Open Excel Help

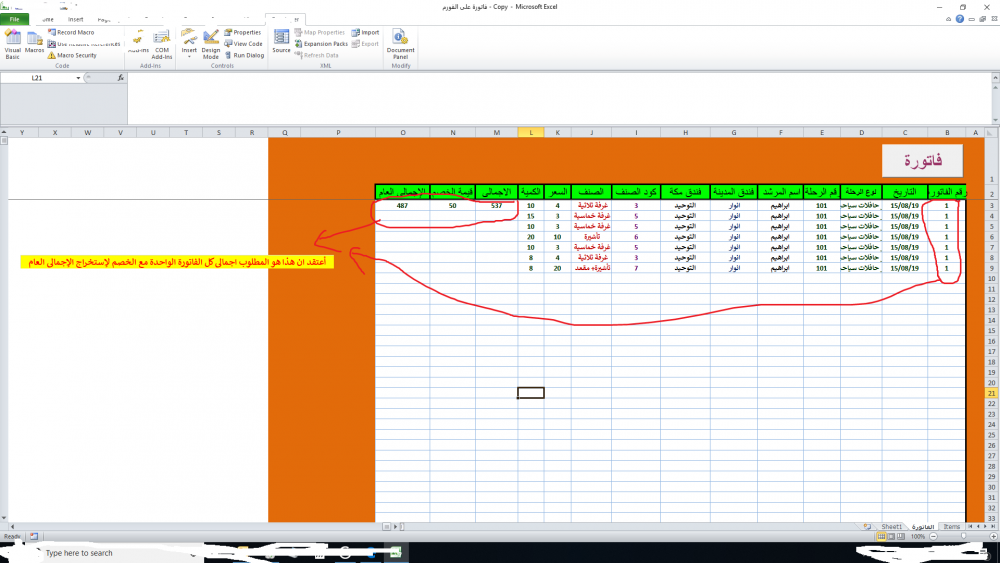[959, 19]
